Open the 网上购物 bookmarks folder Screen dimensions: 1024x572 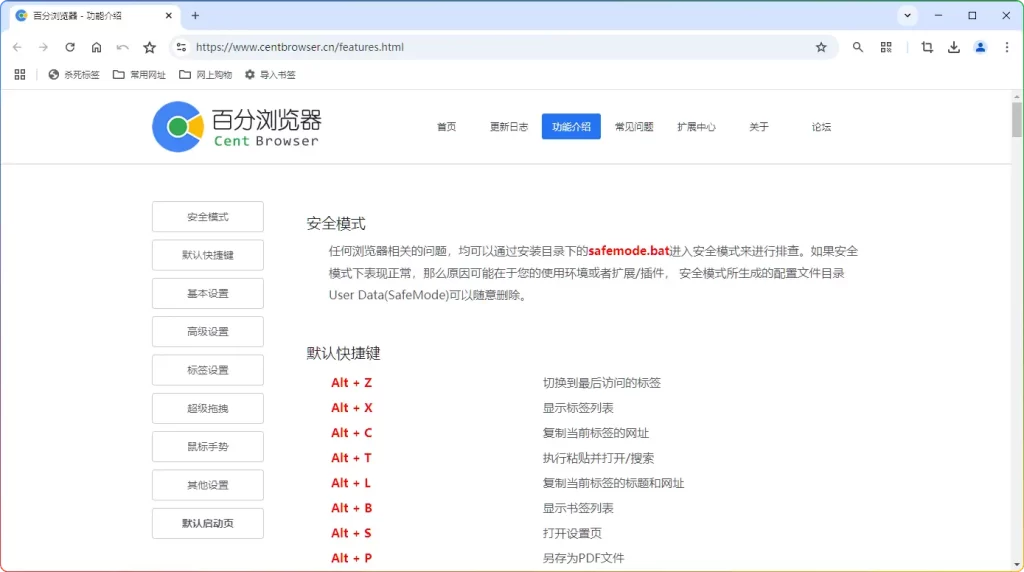coord(206,74)
